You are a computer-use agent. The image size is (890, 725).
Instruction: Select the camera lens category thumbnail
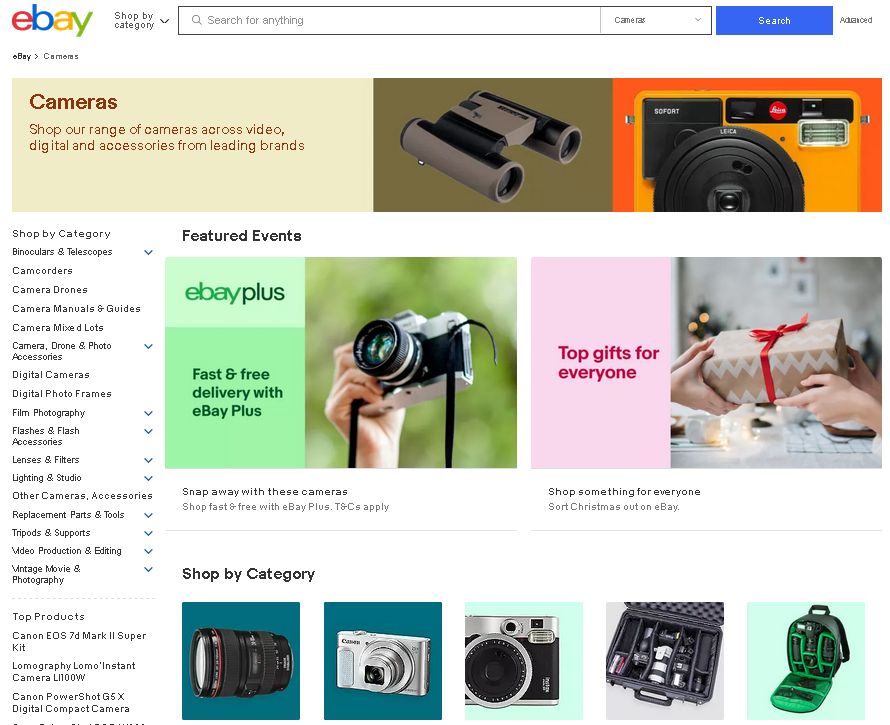pyautogui.click(x=241, y=661)
